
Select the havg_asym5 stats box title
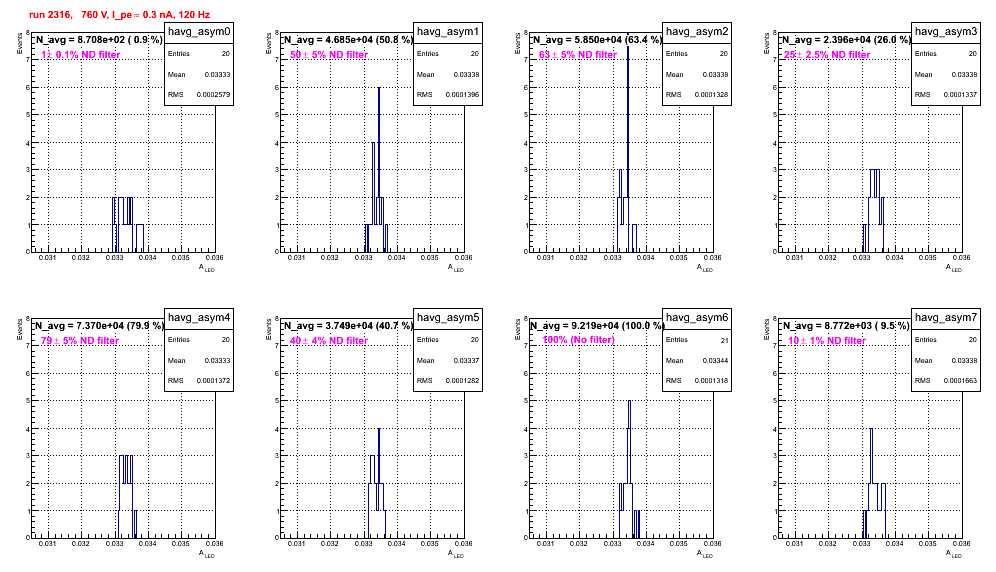(x=448, y=318)
